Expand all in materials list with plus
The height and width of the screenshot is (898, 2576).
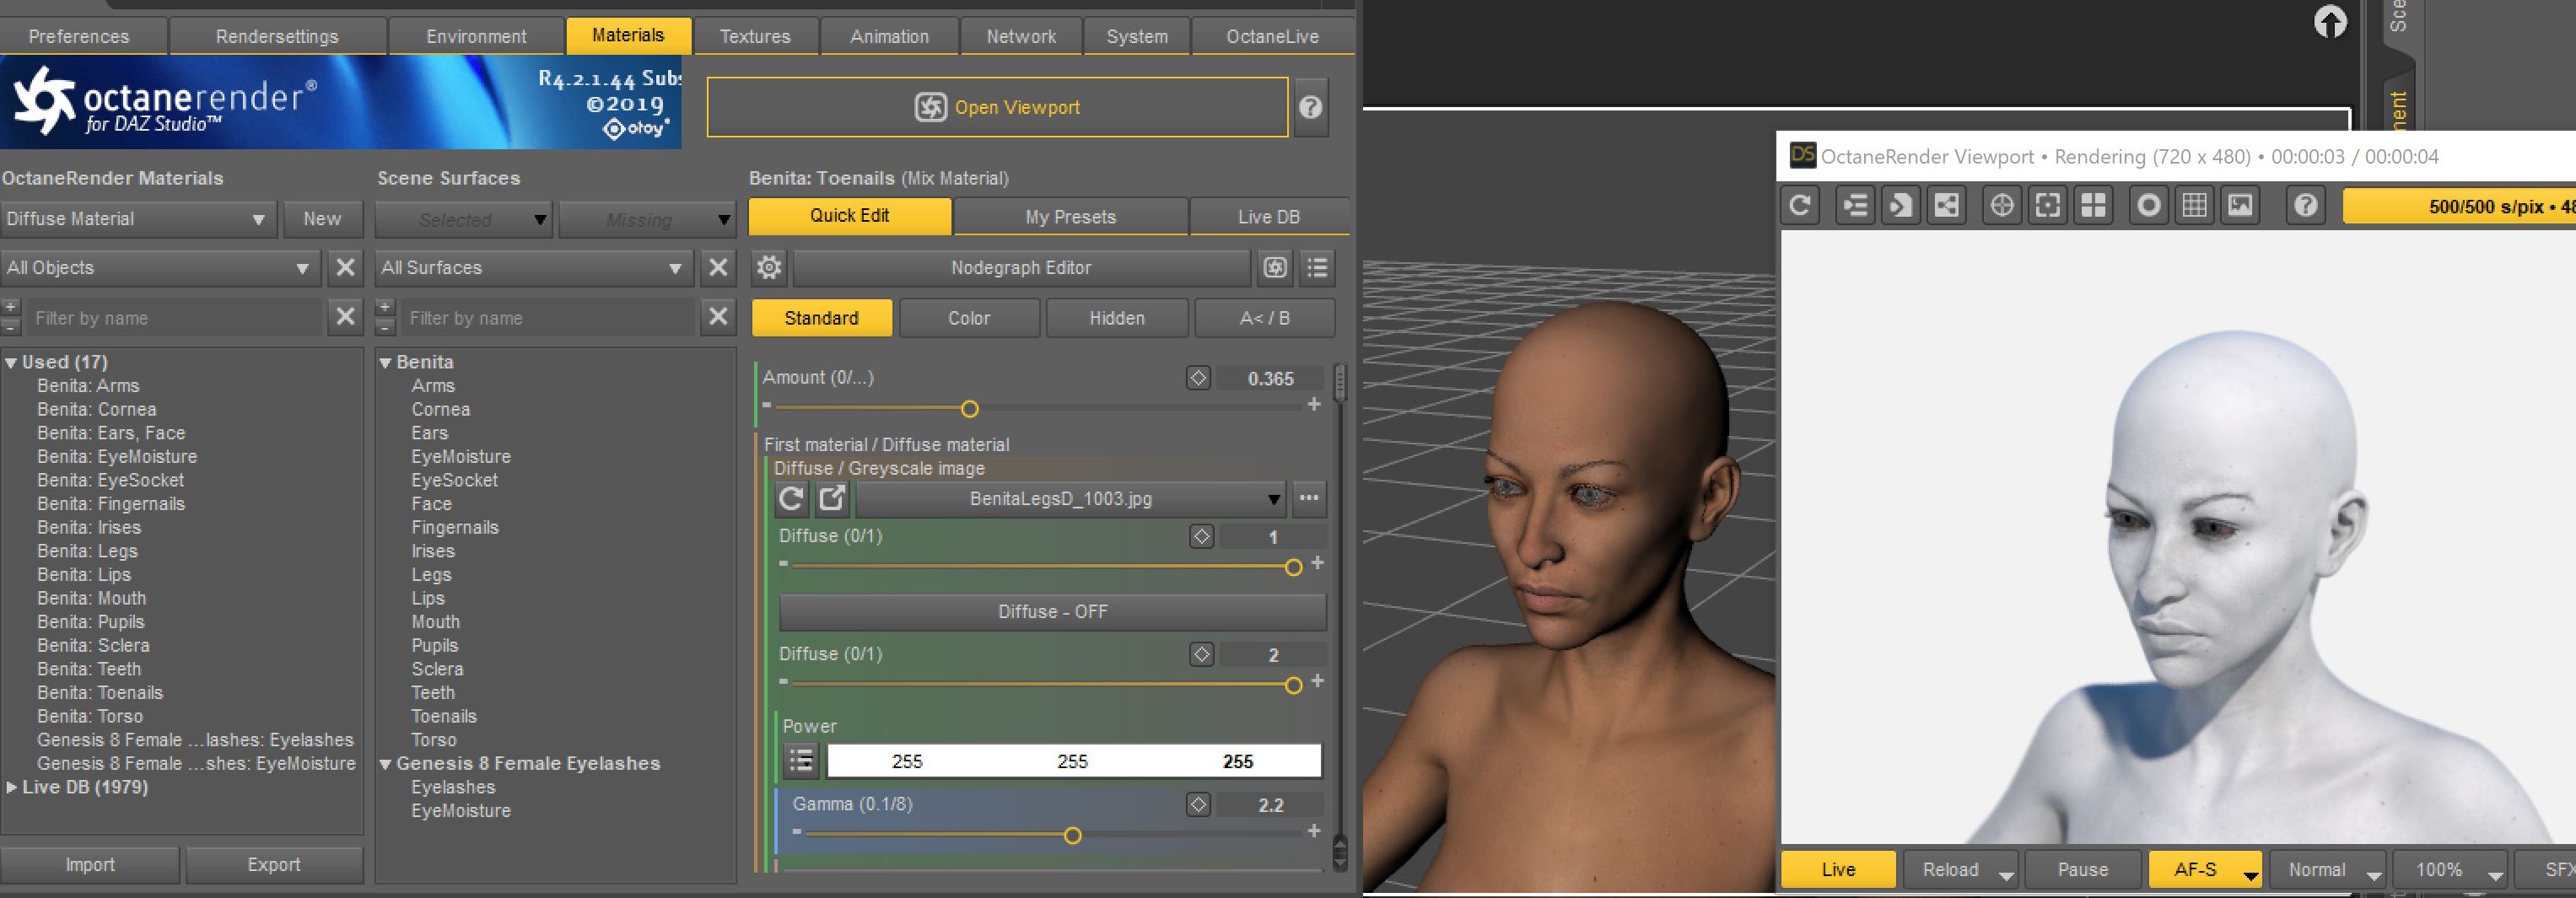pos(10,307)
